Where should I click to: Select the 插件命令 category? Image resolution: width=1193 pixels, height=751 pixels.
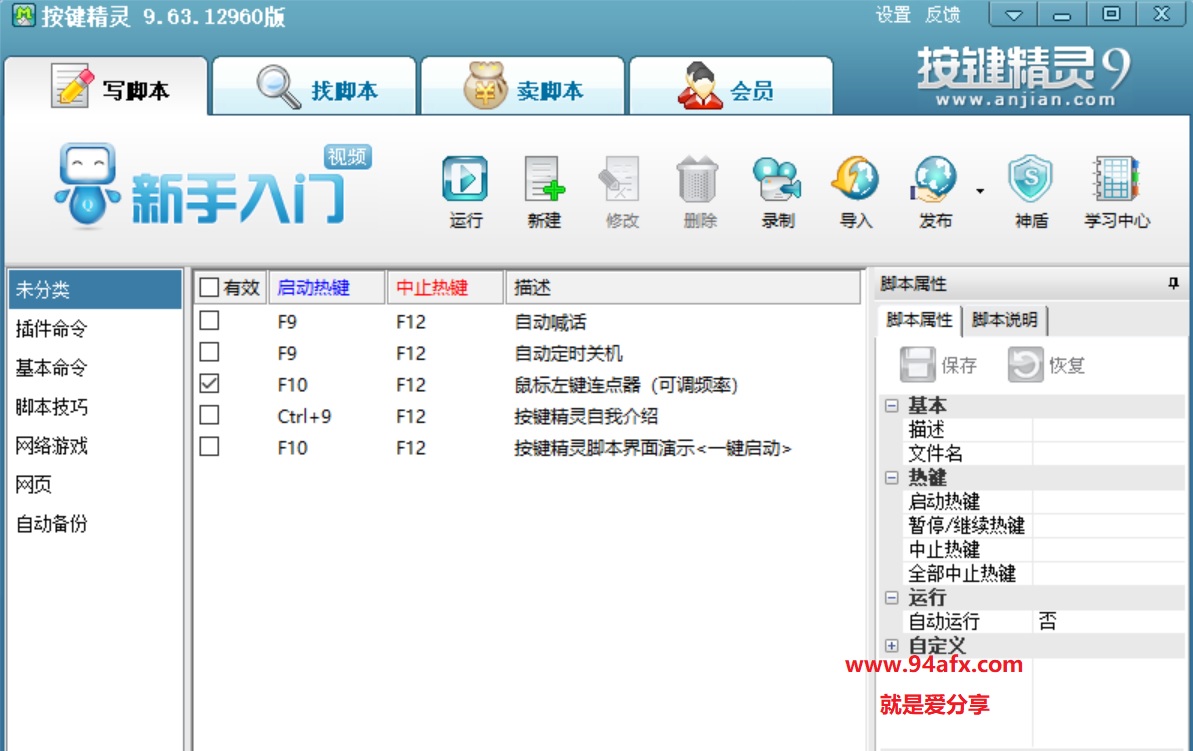click(95, 329)
